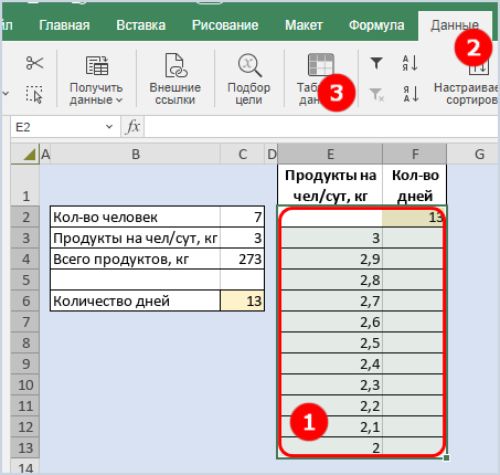Viewport: 500px width, 475px height.
Task: Click the Name Box showing E2
Action: [x=57, y=127]
